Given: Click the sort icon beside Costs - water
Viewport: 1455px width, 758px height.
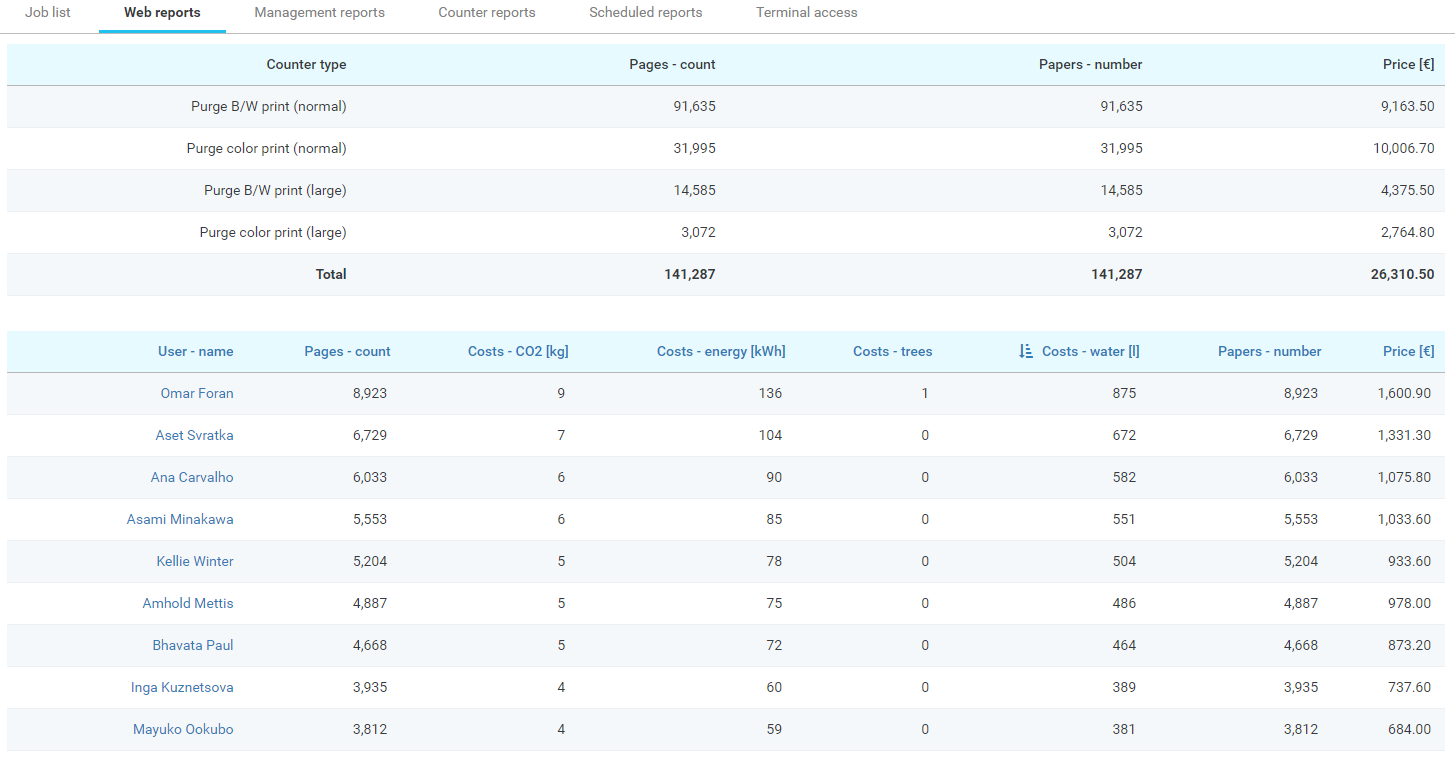Looking at the screenshot, I should [x=1025, y=351].
